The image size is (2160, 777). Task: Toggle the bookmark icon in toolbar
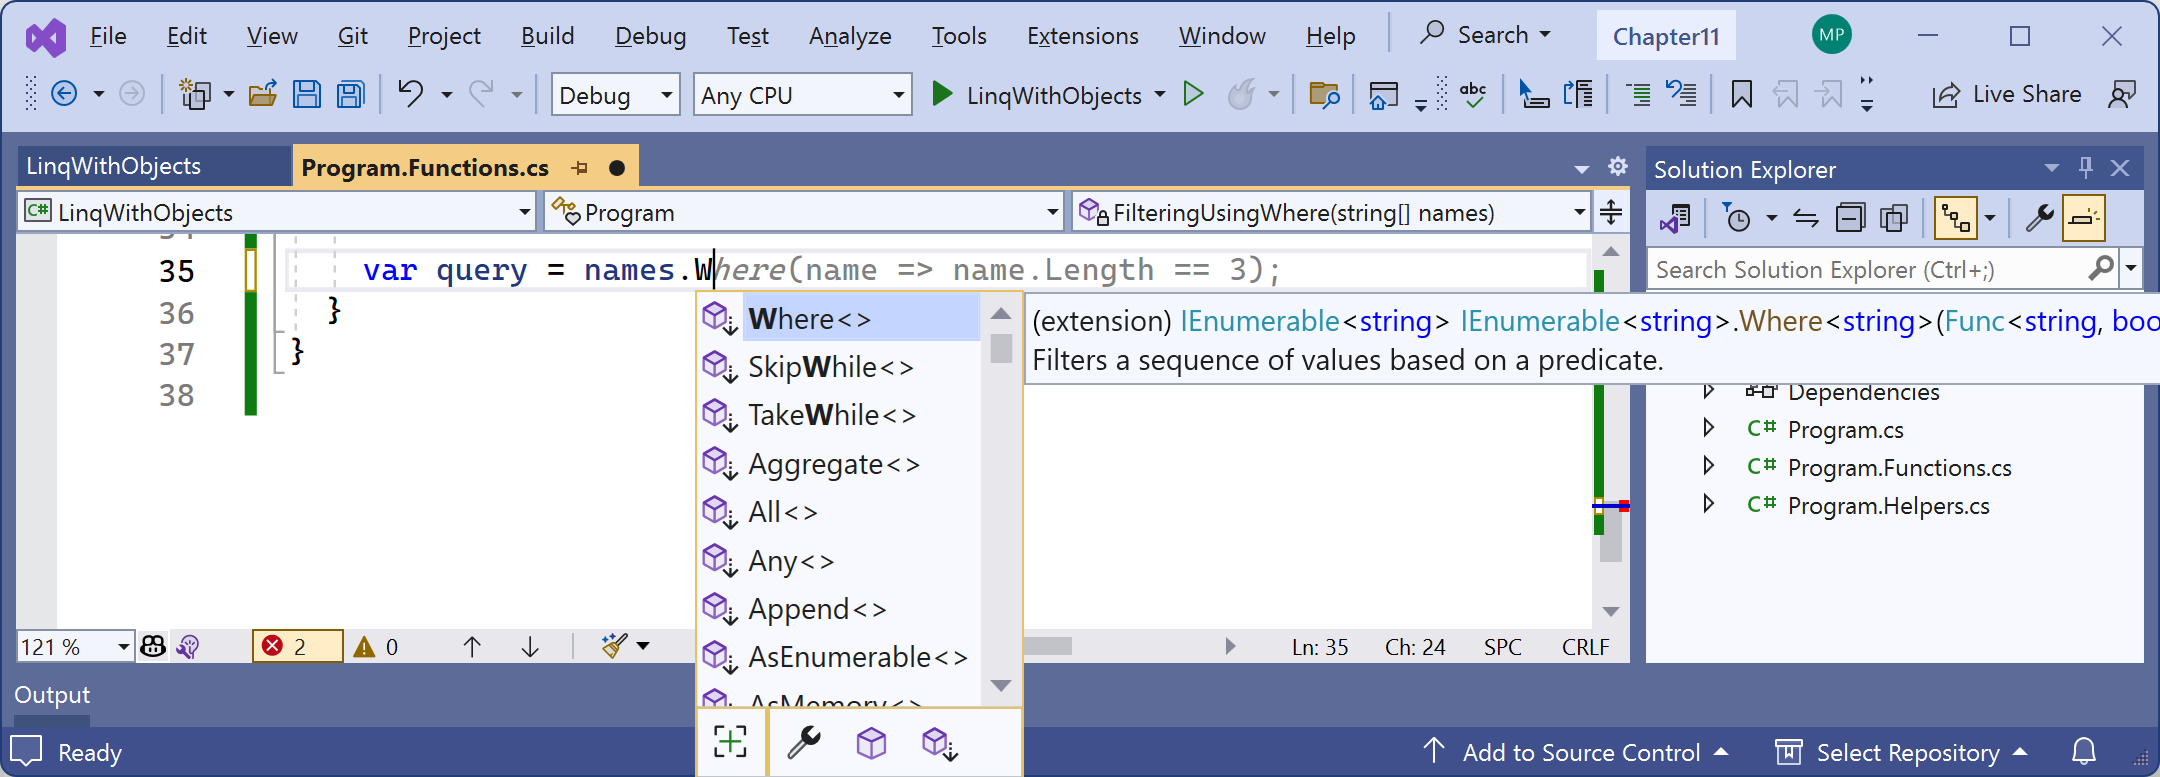coord(1741,95)
